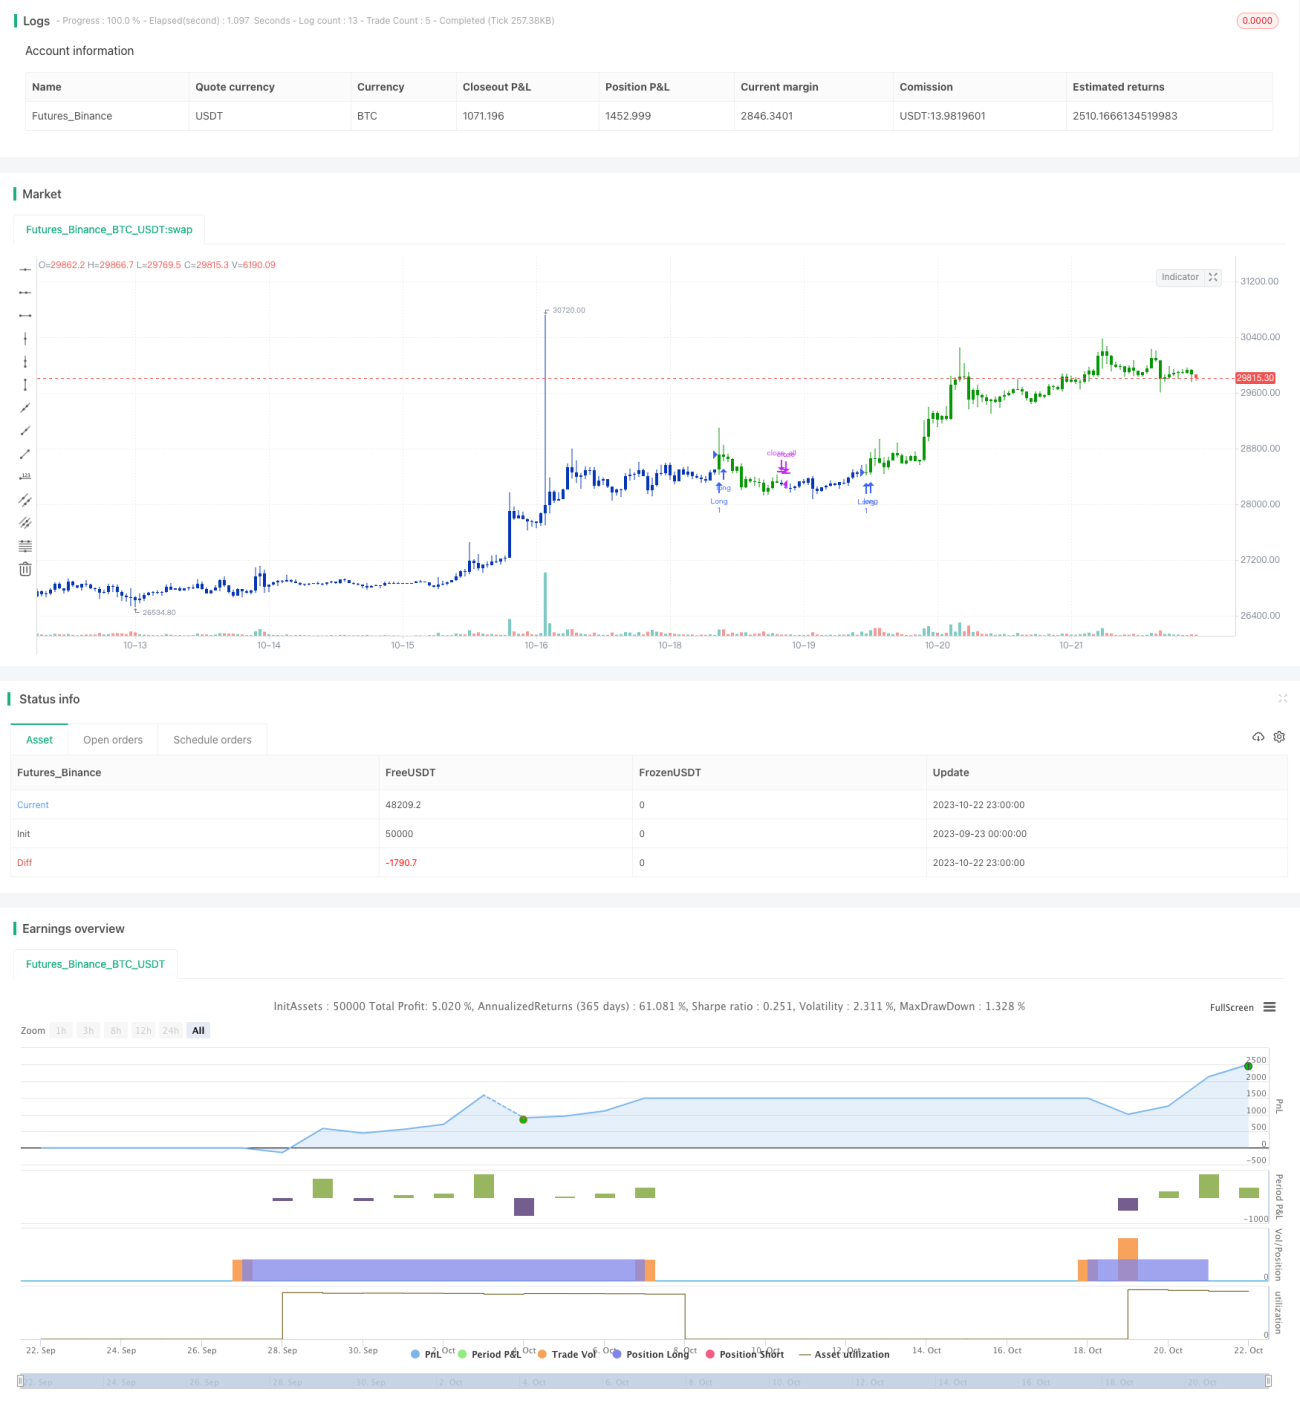Collapse the Status info panel with corner arrows
This screenshot has height=1409, width=1300.
click(1282, 698)
